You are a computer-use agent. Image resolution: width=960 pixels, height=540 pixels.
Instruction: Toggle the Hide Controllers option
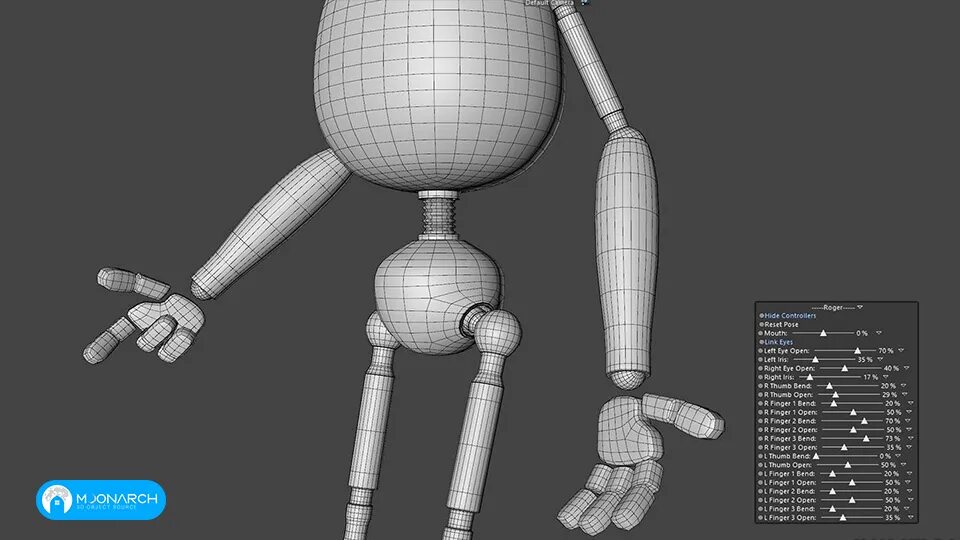pyautogui.click(x=790, y=316)
